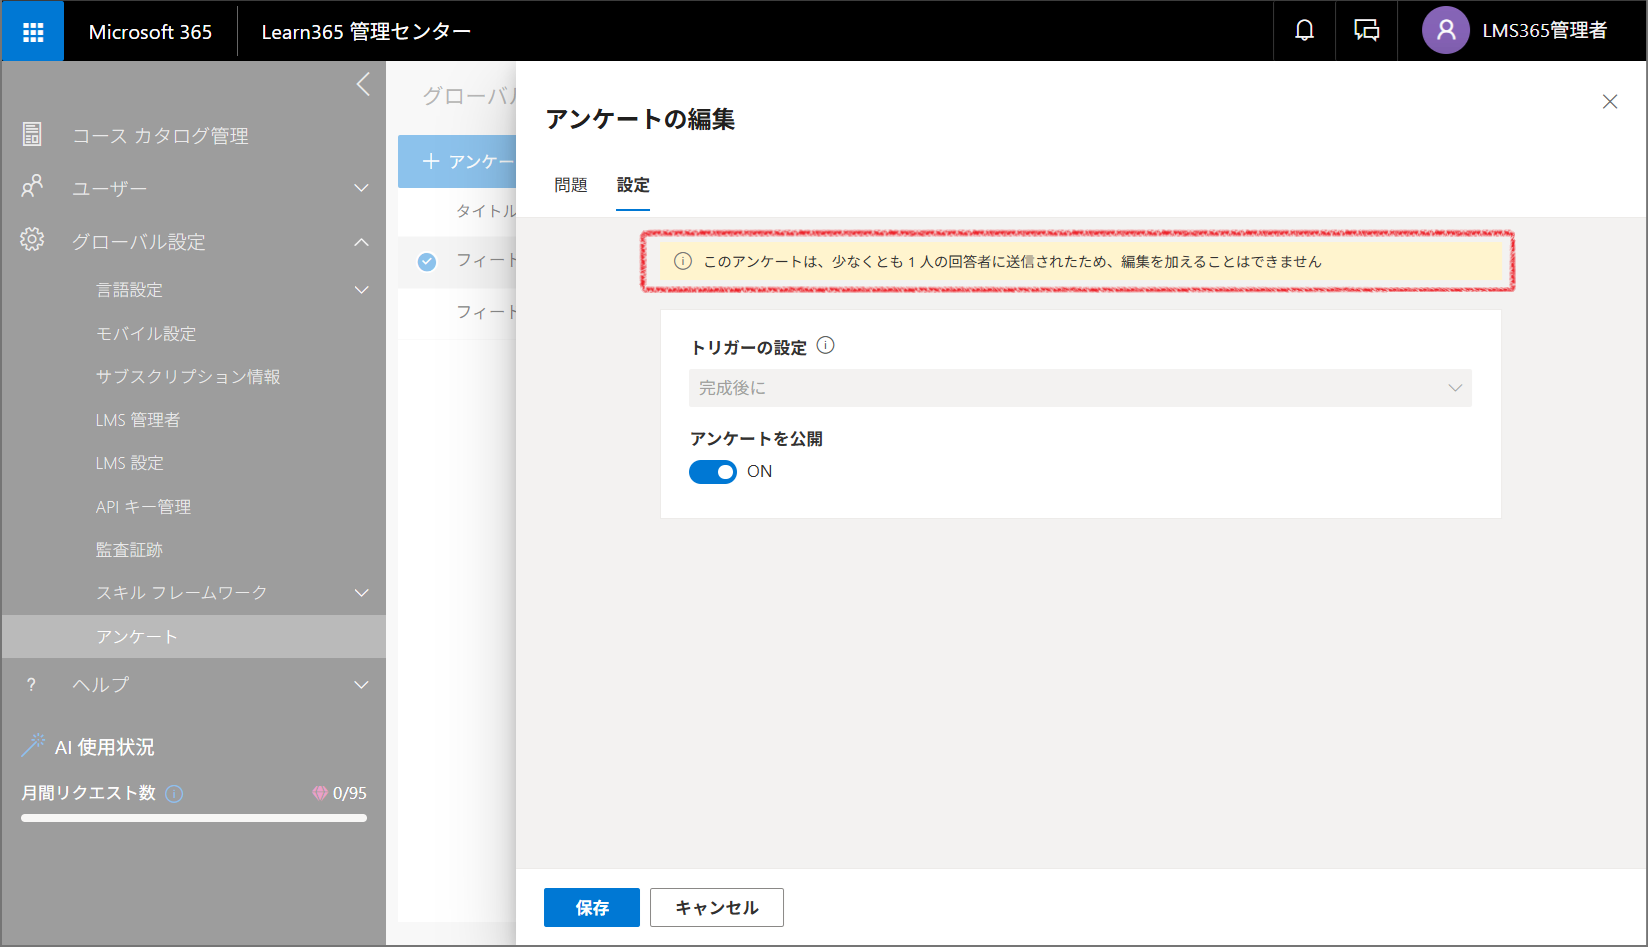Click the グローバル設定 gear icon
The image size is (1648, 947).
click(x=32, y=240)
